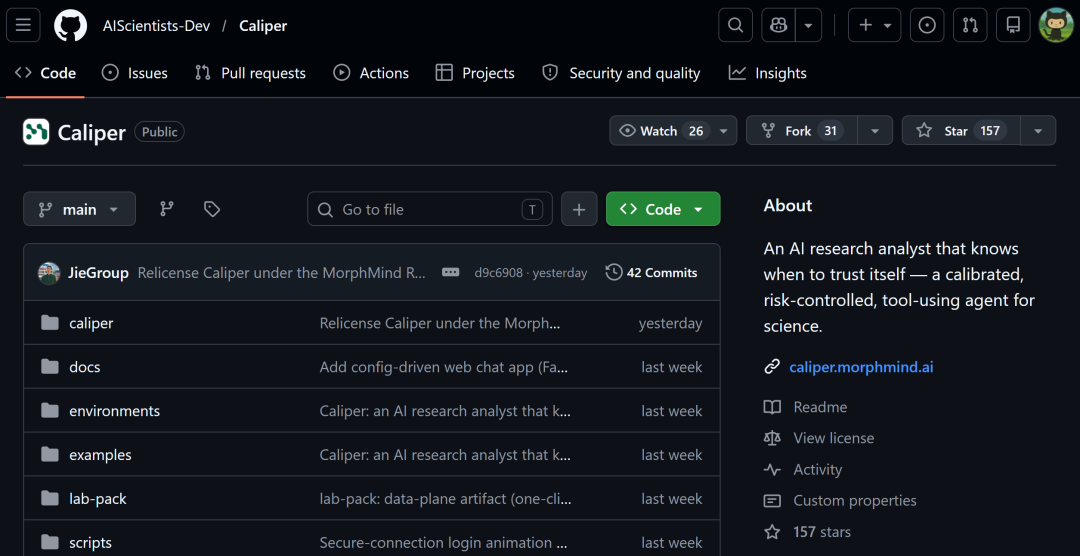1080x556 pixels.
Task: Open the user avatar menu
Action: (x=1056, y=25)
